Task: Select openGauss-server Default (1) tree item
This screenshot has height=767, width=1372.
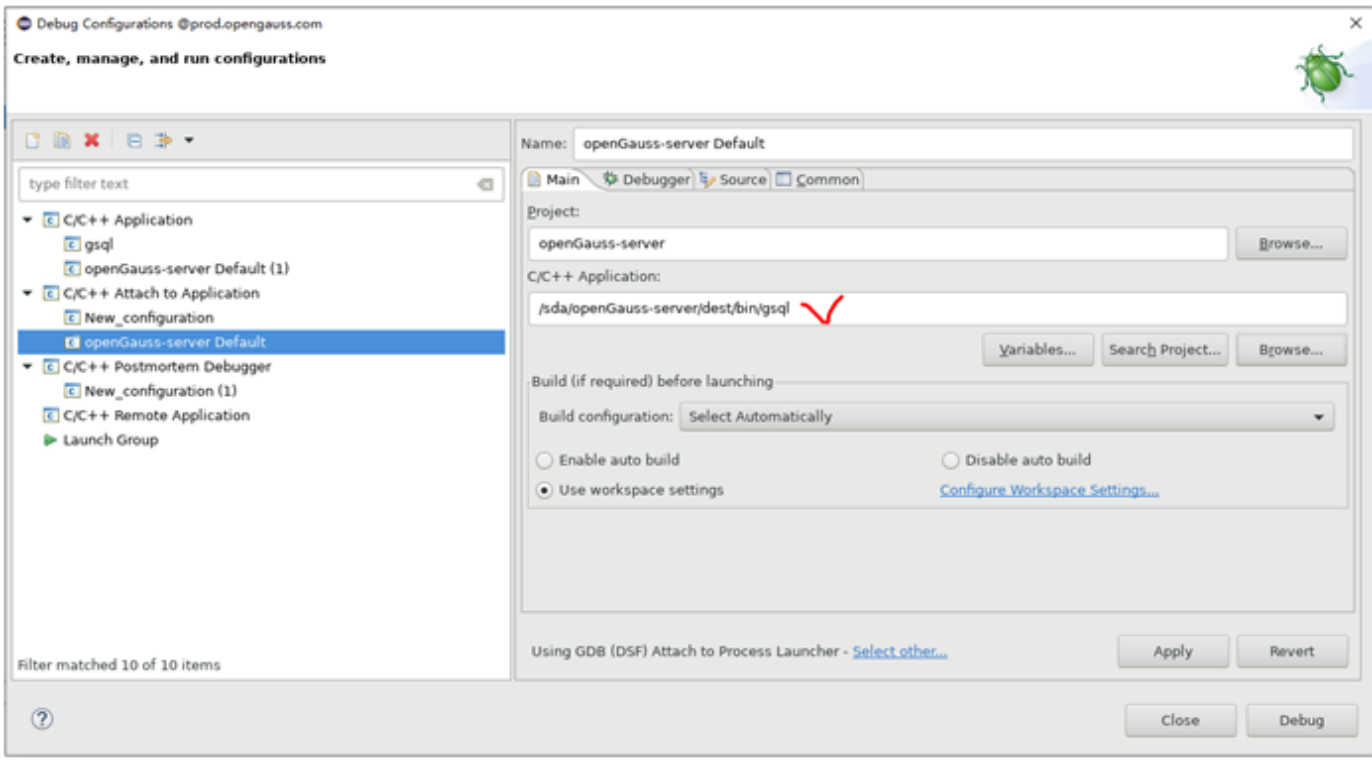Action: point(187,269)
